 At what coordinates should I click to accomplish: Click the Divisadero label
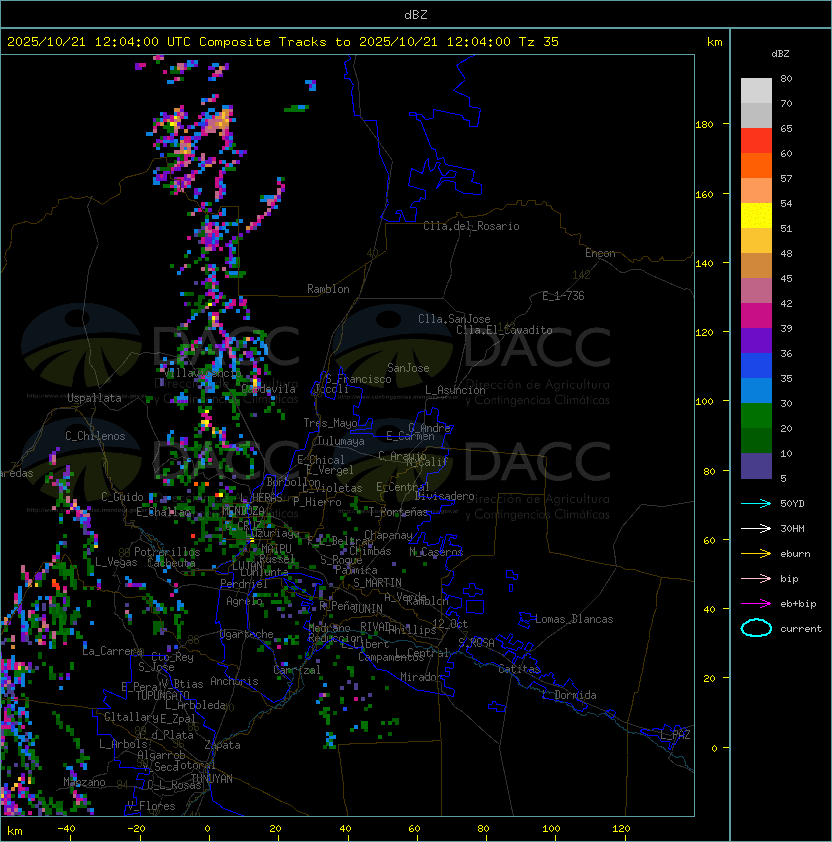click(445, 496)
